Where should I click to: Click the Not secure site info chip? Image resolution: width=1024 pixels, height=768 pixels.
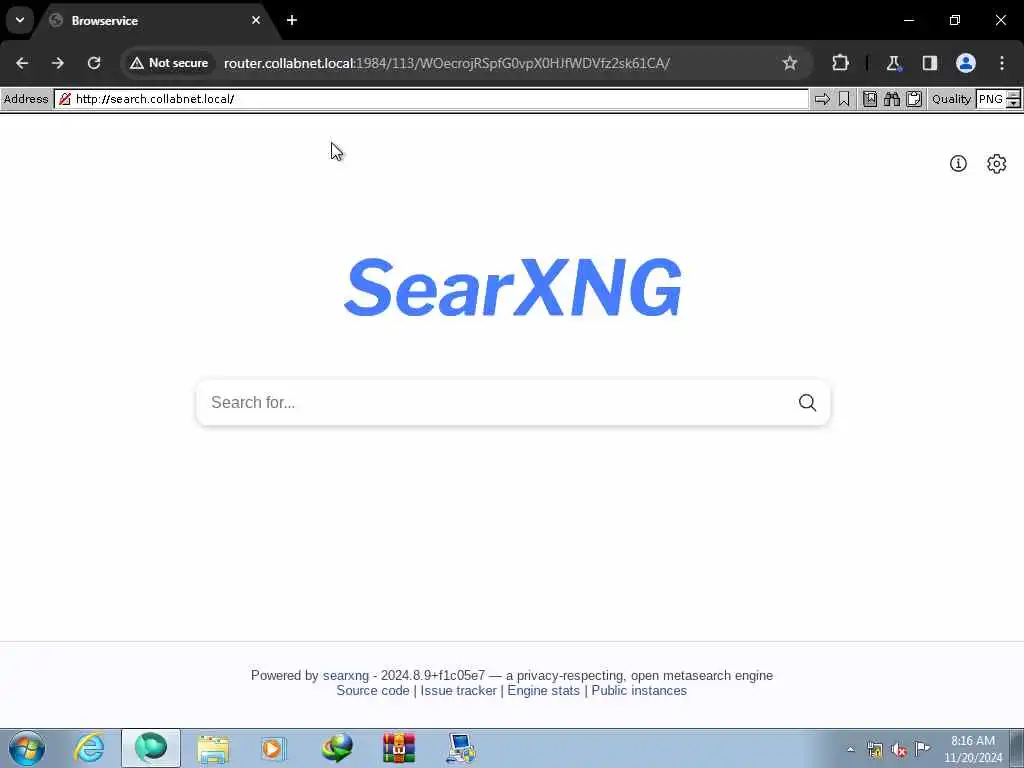[x=169, y=63]
